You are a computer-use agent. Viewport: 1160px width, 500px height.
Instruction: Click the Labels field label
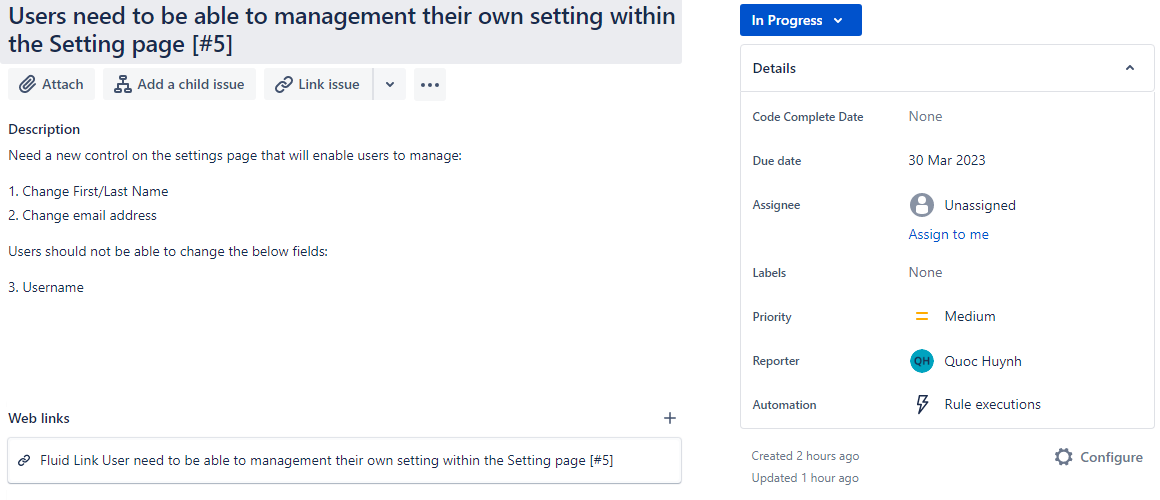pyautogui.click(x=769, y=272)
